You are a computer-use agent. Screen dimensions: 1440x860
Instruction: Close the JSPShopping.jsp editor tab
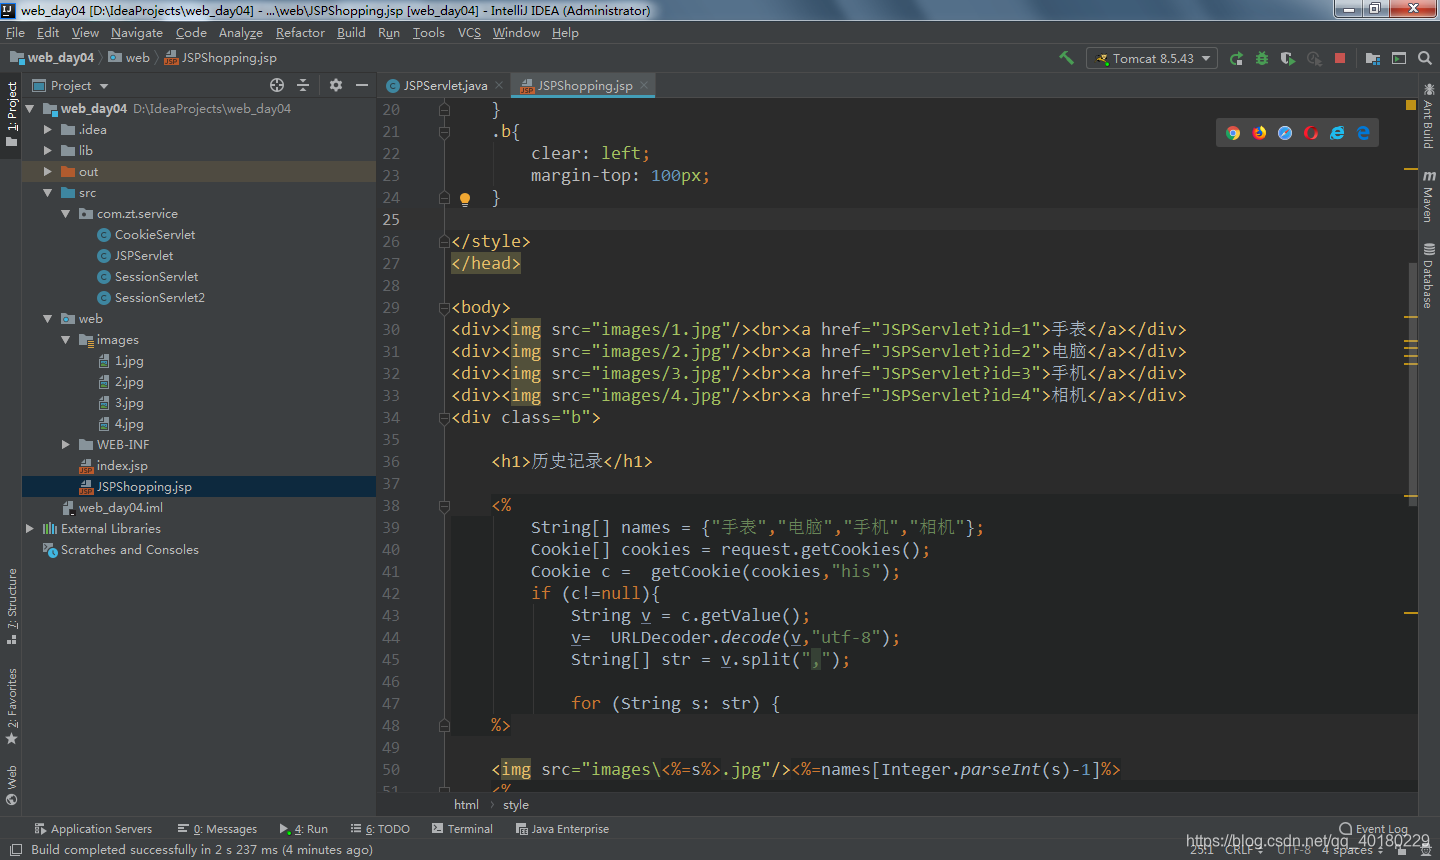pos(644,85)
